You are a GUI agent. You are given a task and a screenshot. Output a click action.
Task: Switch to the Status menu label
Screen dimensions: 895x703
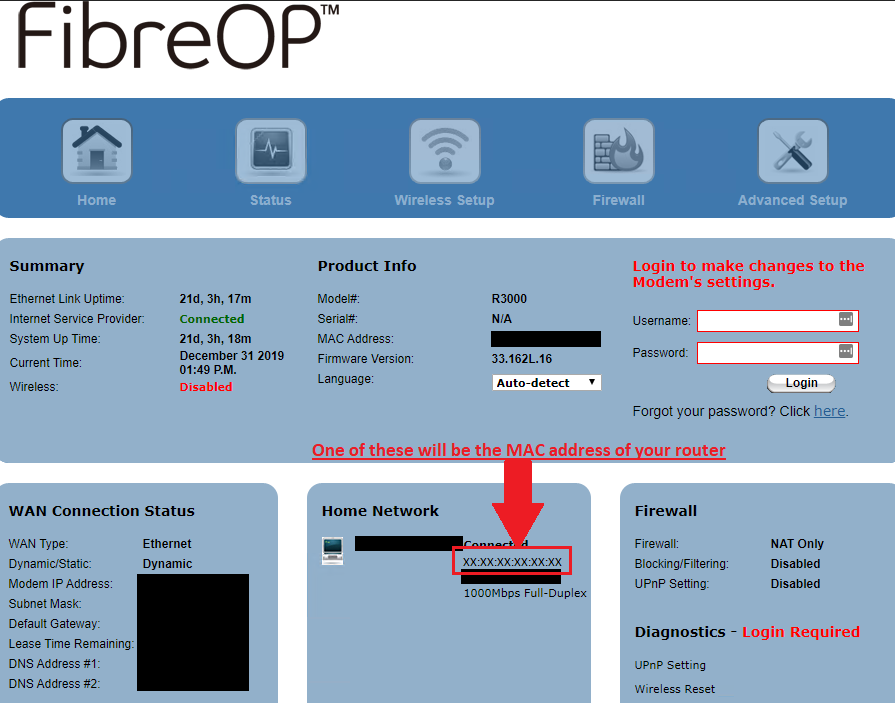click(271, 200)
